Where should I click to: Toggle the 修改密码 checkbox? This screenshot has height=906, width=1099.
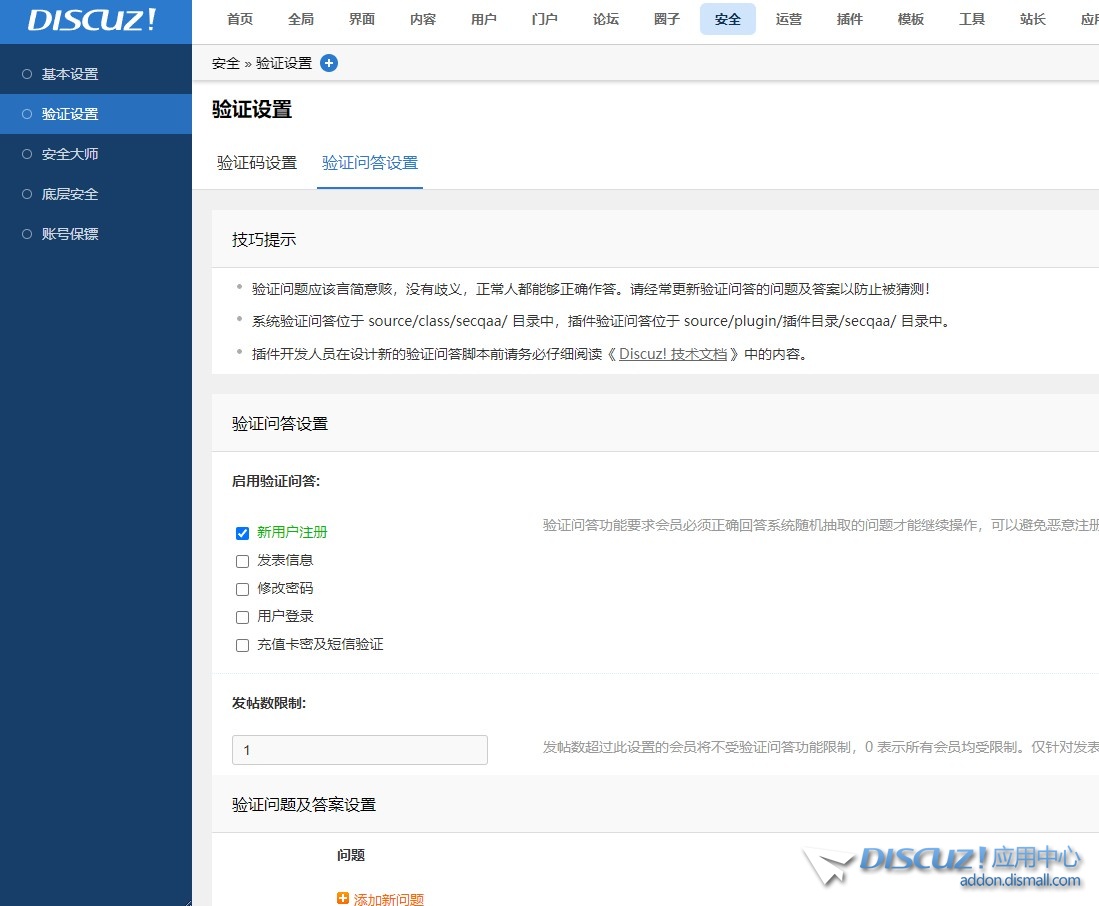coord(242,588)
